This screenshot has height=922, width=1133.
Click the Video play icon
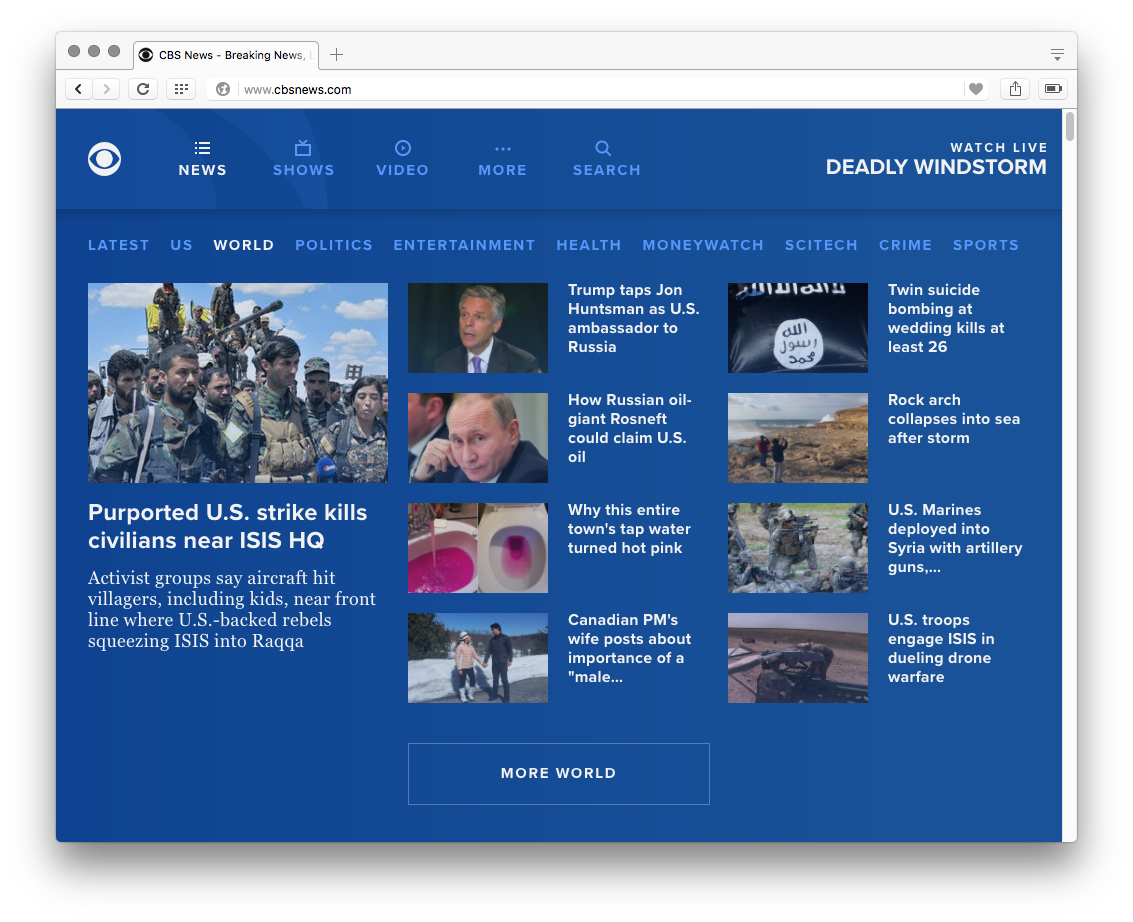coord(402,148)
